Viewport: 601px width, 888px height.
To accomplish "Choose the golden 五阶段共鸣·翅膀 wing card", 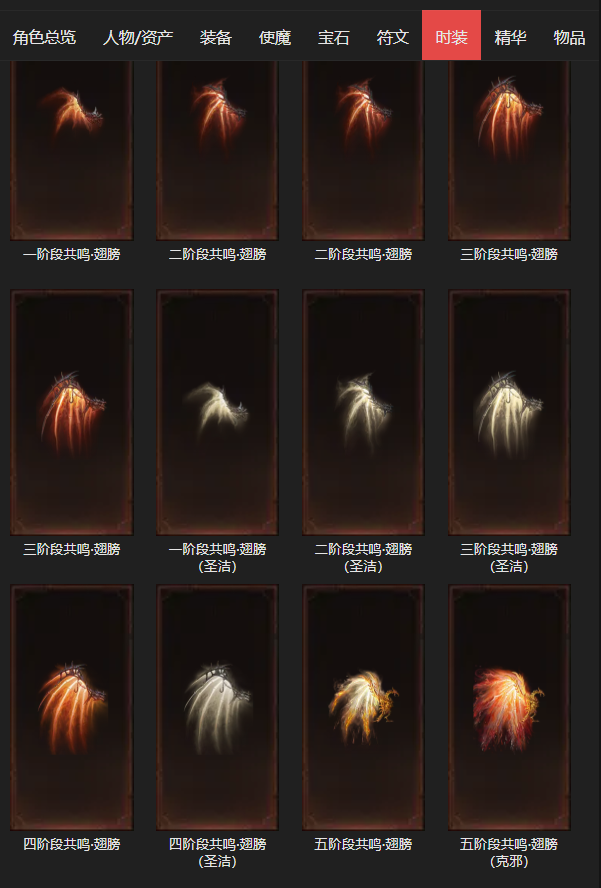I will point(363,707).
